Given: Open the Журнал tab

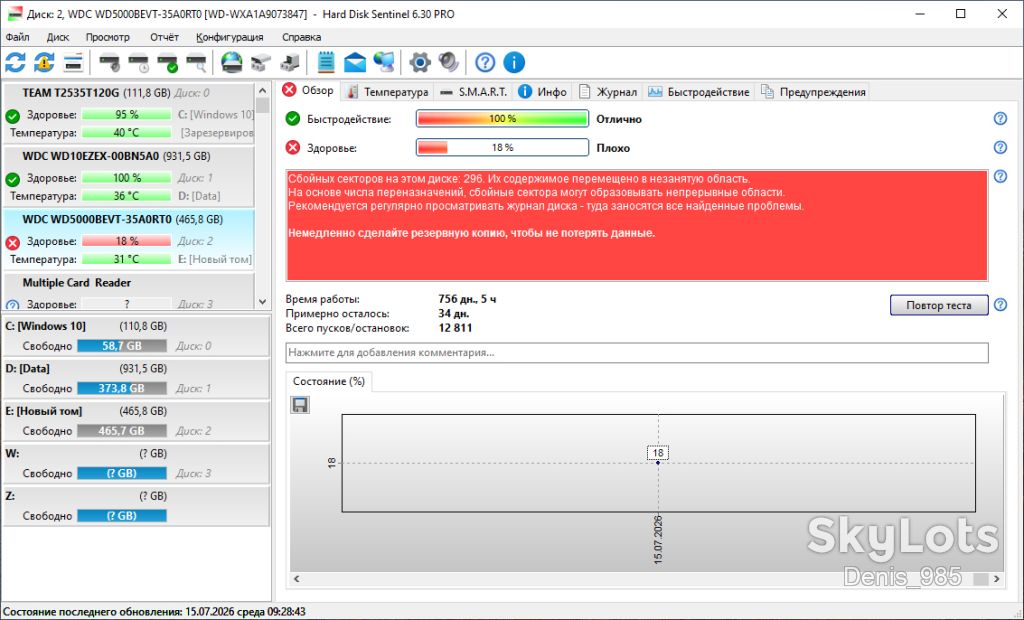Looking at the screenshot, I should tap(608, 92).
